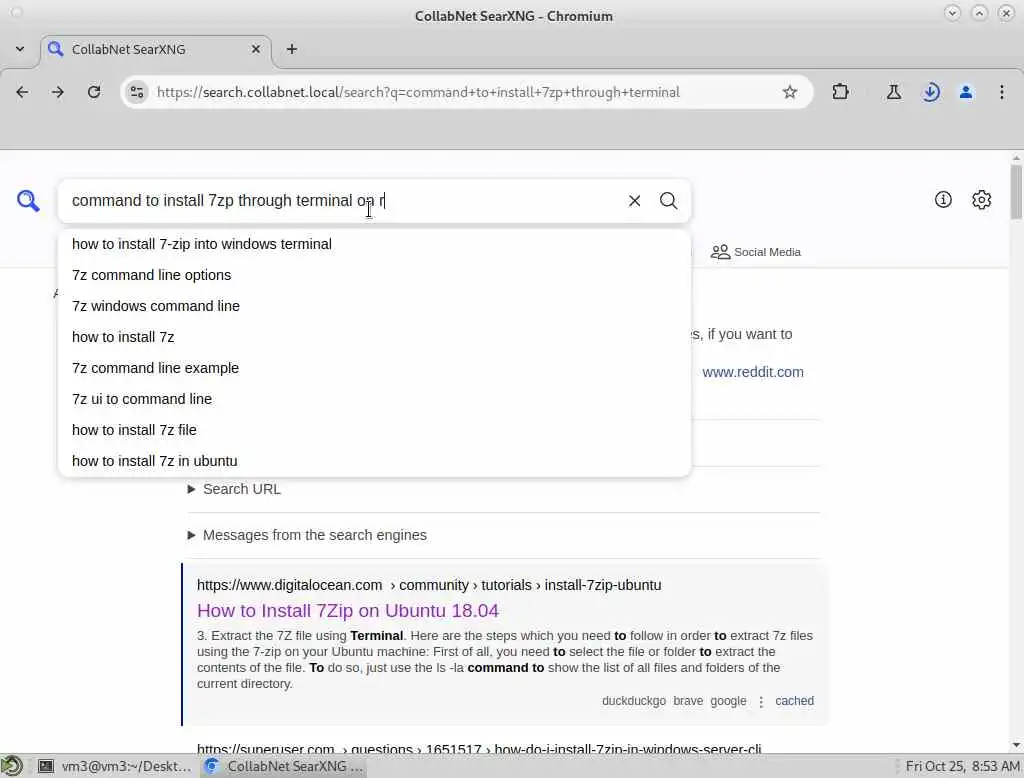Choose suggestion '7z command line example'
Viewport: 1024px width, 778px height.
[x=374, y=368]
